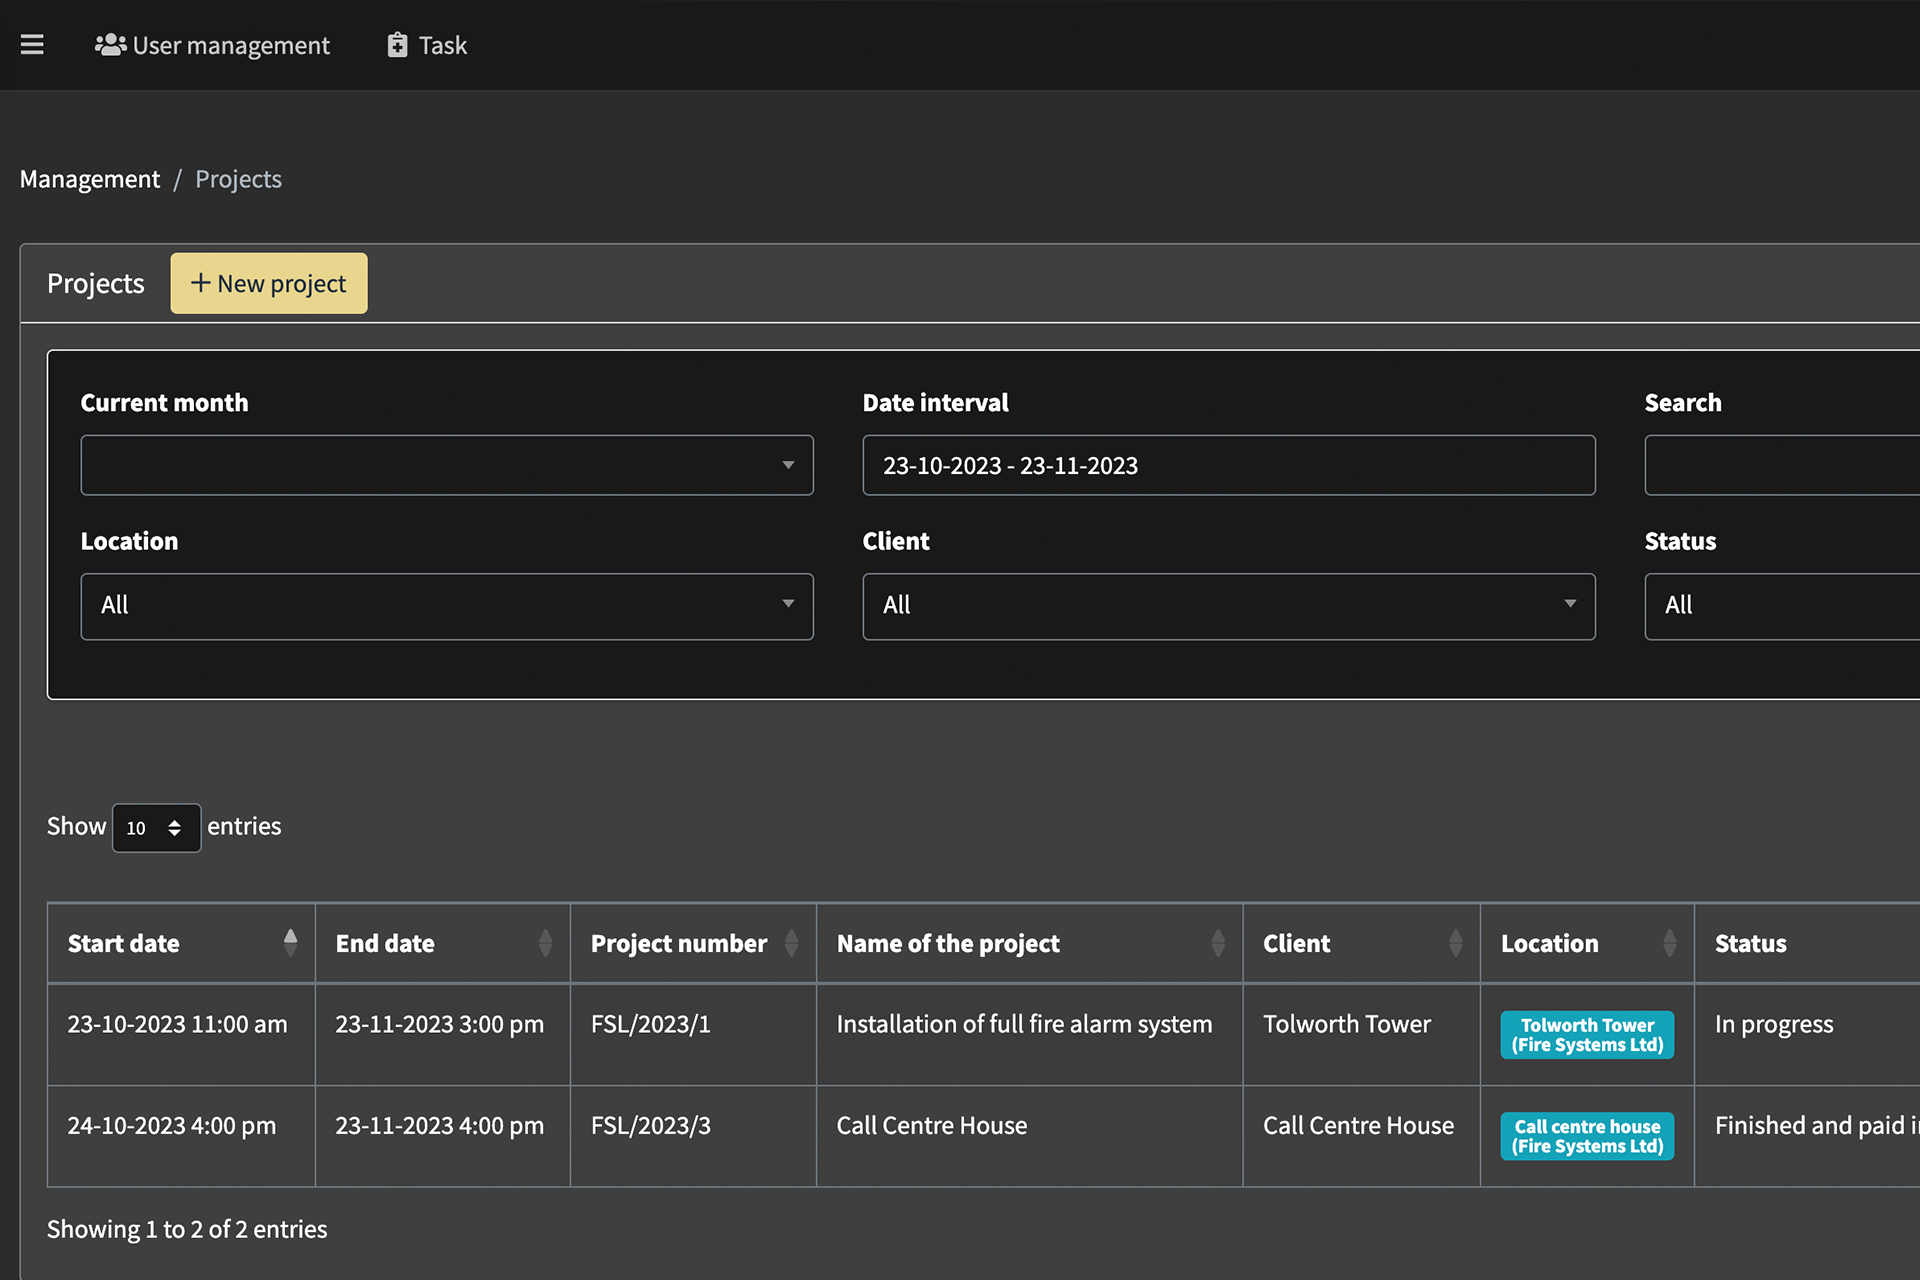1920x1280 pixels.
Task: Click the Tolworth Tower location badge
Action: click(x=1587, y=1035)
